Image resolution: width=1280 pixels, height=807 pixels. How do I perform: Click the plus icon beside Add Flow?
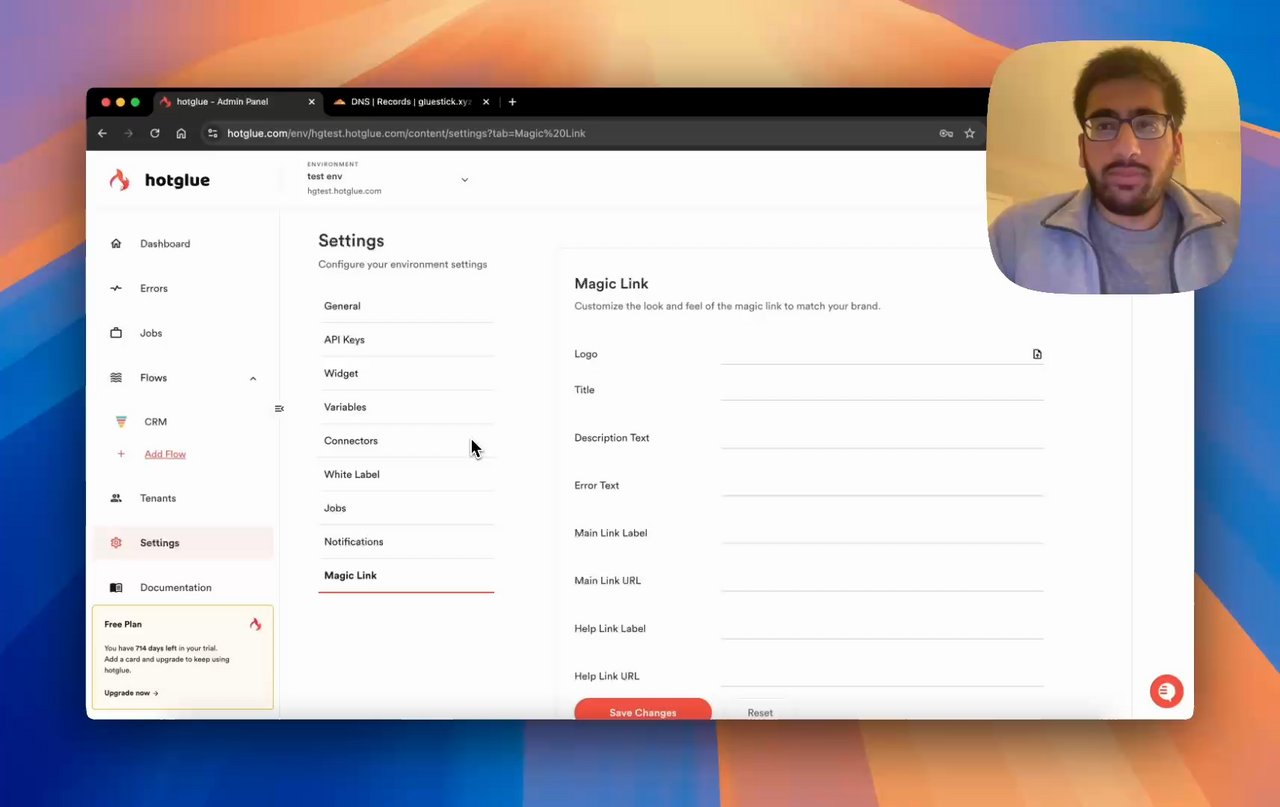coord(121,454)
